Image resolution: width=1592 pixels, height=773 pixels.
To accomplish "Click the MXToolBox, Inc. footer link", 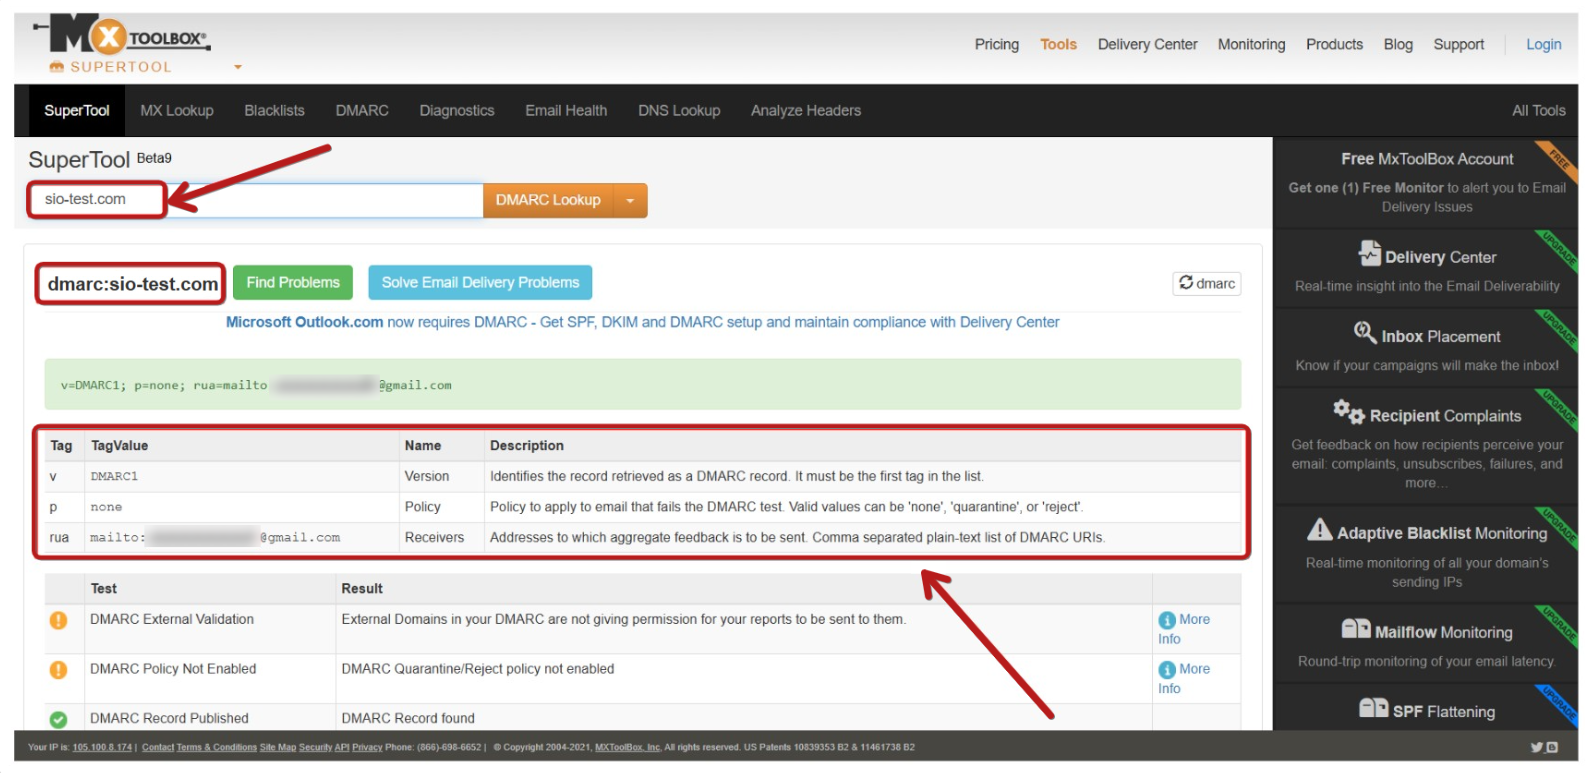I will pos(628,747).
